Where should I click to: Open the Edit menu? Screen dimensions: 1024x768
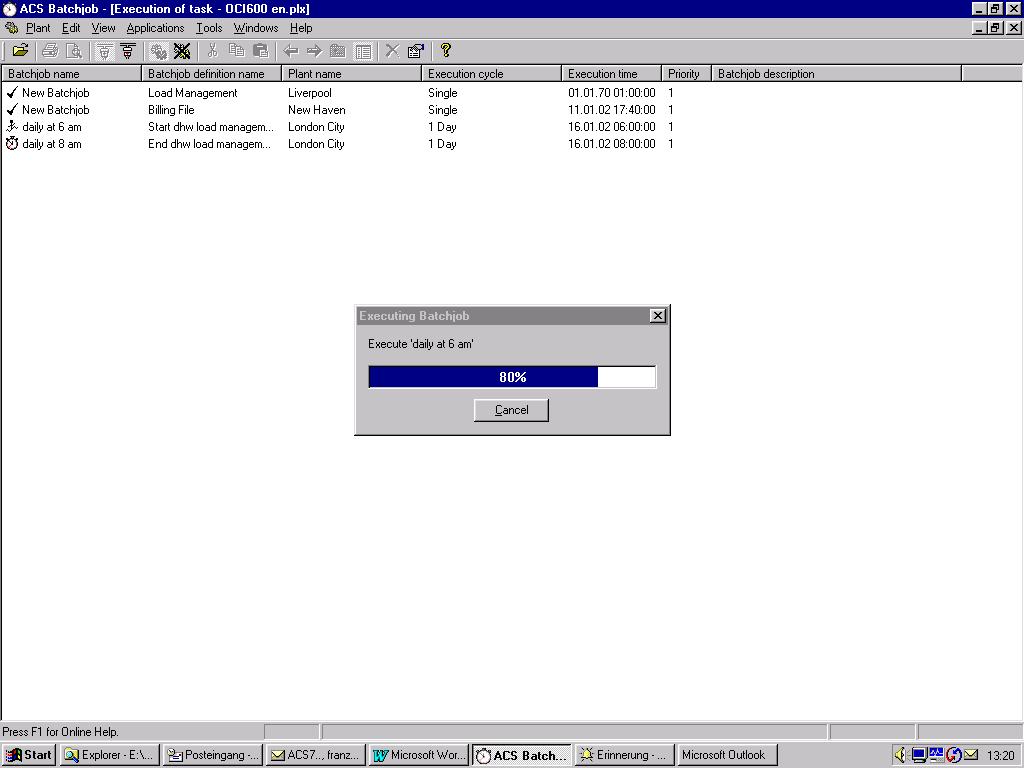71,28
